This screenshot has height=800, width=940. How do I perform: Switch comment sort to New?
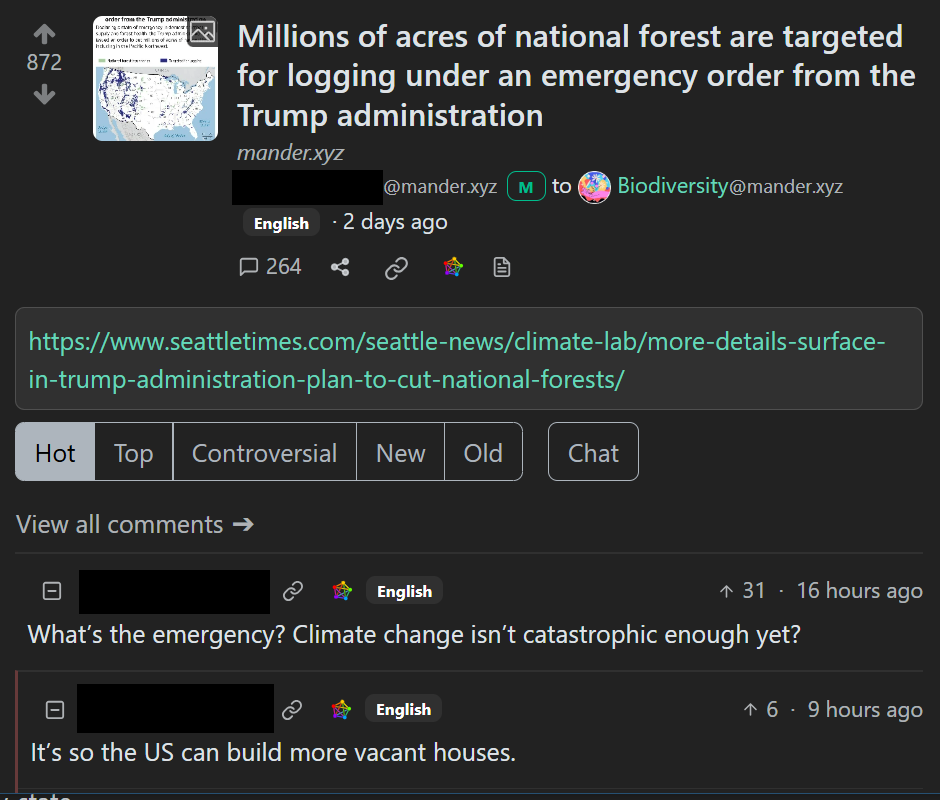[400, 453]
